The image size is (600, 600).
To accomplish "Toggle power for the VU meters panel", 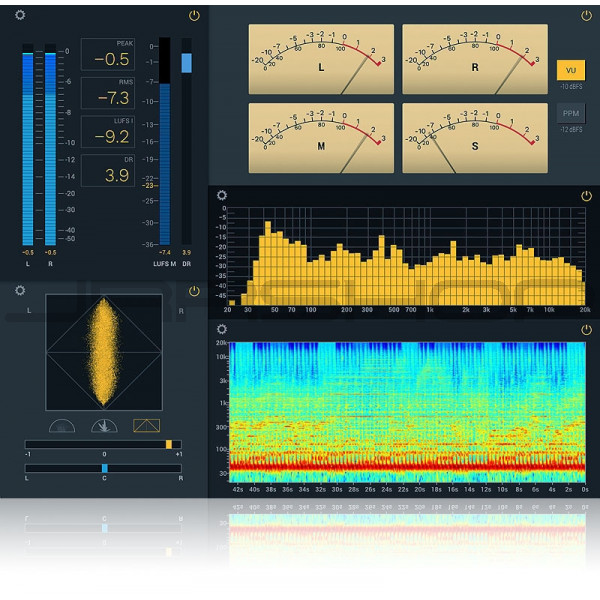I will (x=586, y=16).
